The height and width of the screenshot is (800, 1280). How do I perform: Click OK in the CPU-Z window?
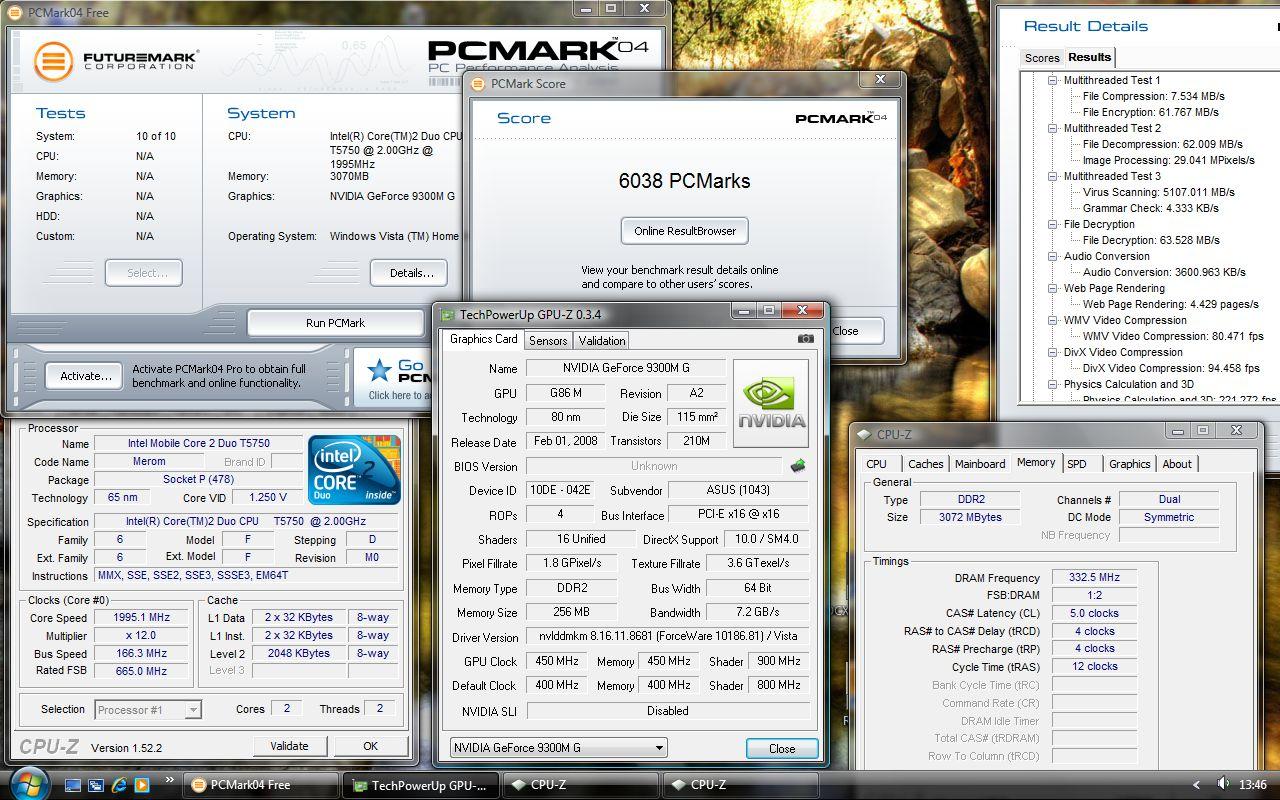[370, 746]
